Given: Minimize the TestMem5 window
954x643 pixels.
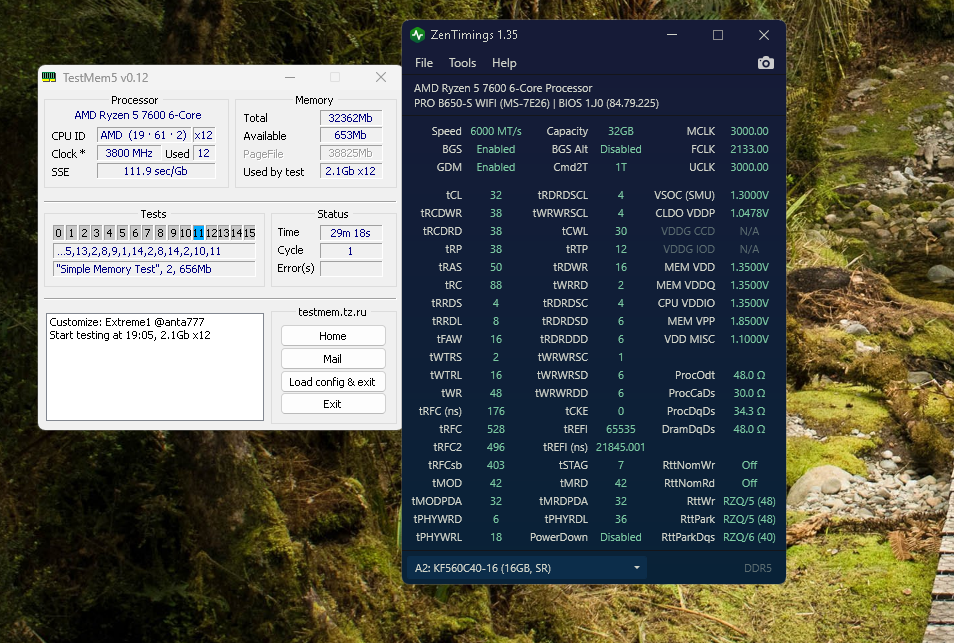Looking at the screenshot, I should coord(289,77).
